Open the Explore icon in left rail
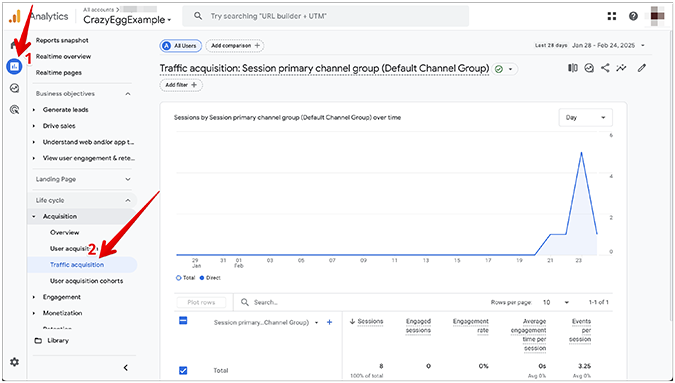 pyautogui.click(x=14, y=88)
